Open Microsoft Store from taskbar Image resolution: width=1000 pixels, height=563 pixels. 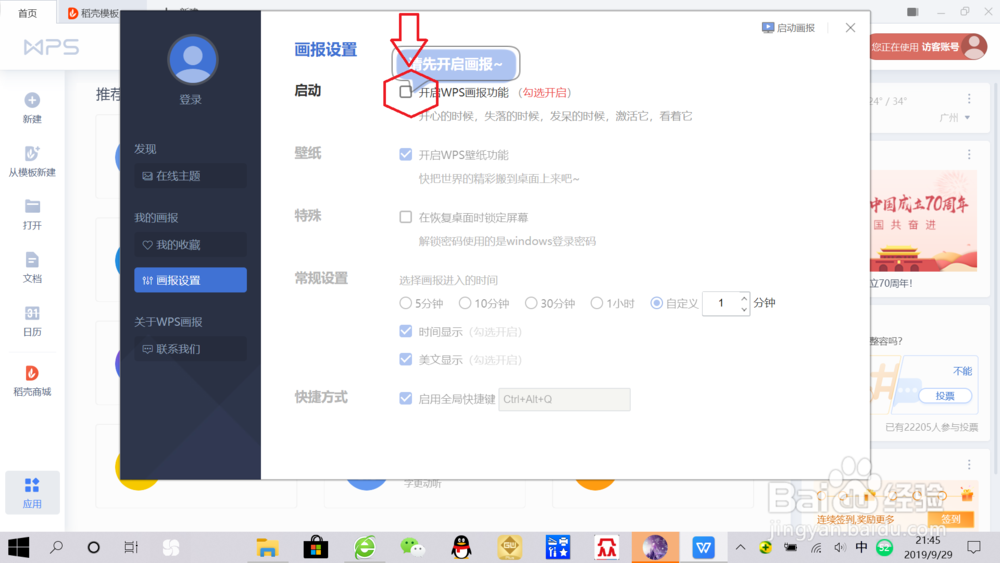tap(316, 547)
